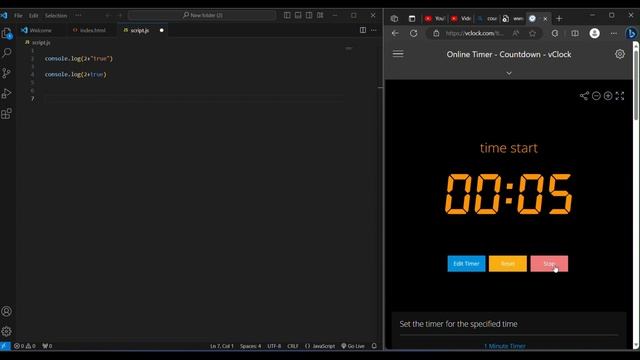Share the vClock timer
The width and height of the screenshot is (640, 360).
(584, 96)
